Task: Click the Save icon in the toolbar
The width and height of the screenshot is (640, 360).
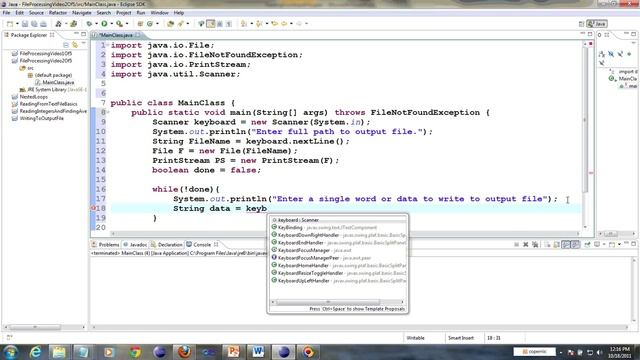Action: [25, 24]
